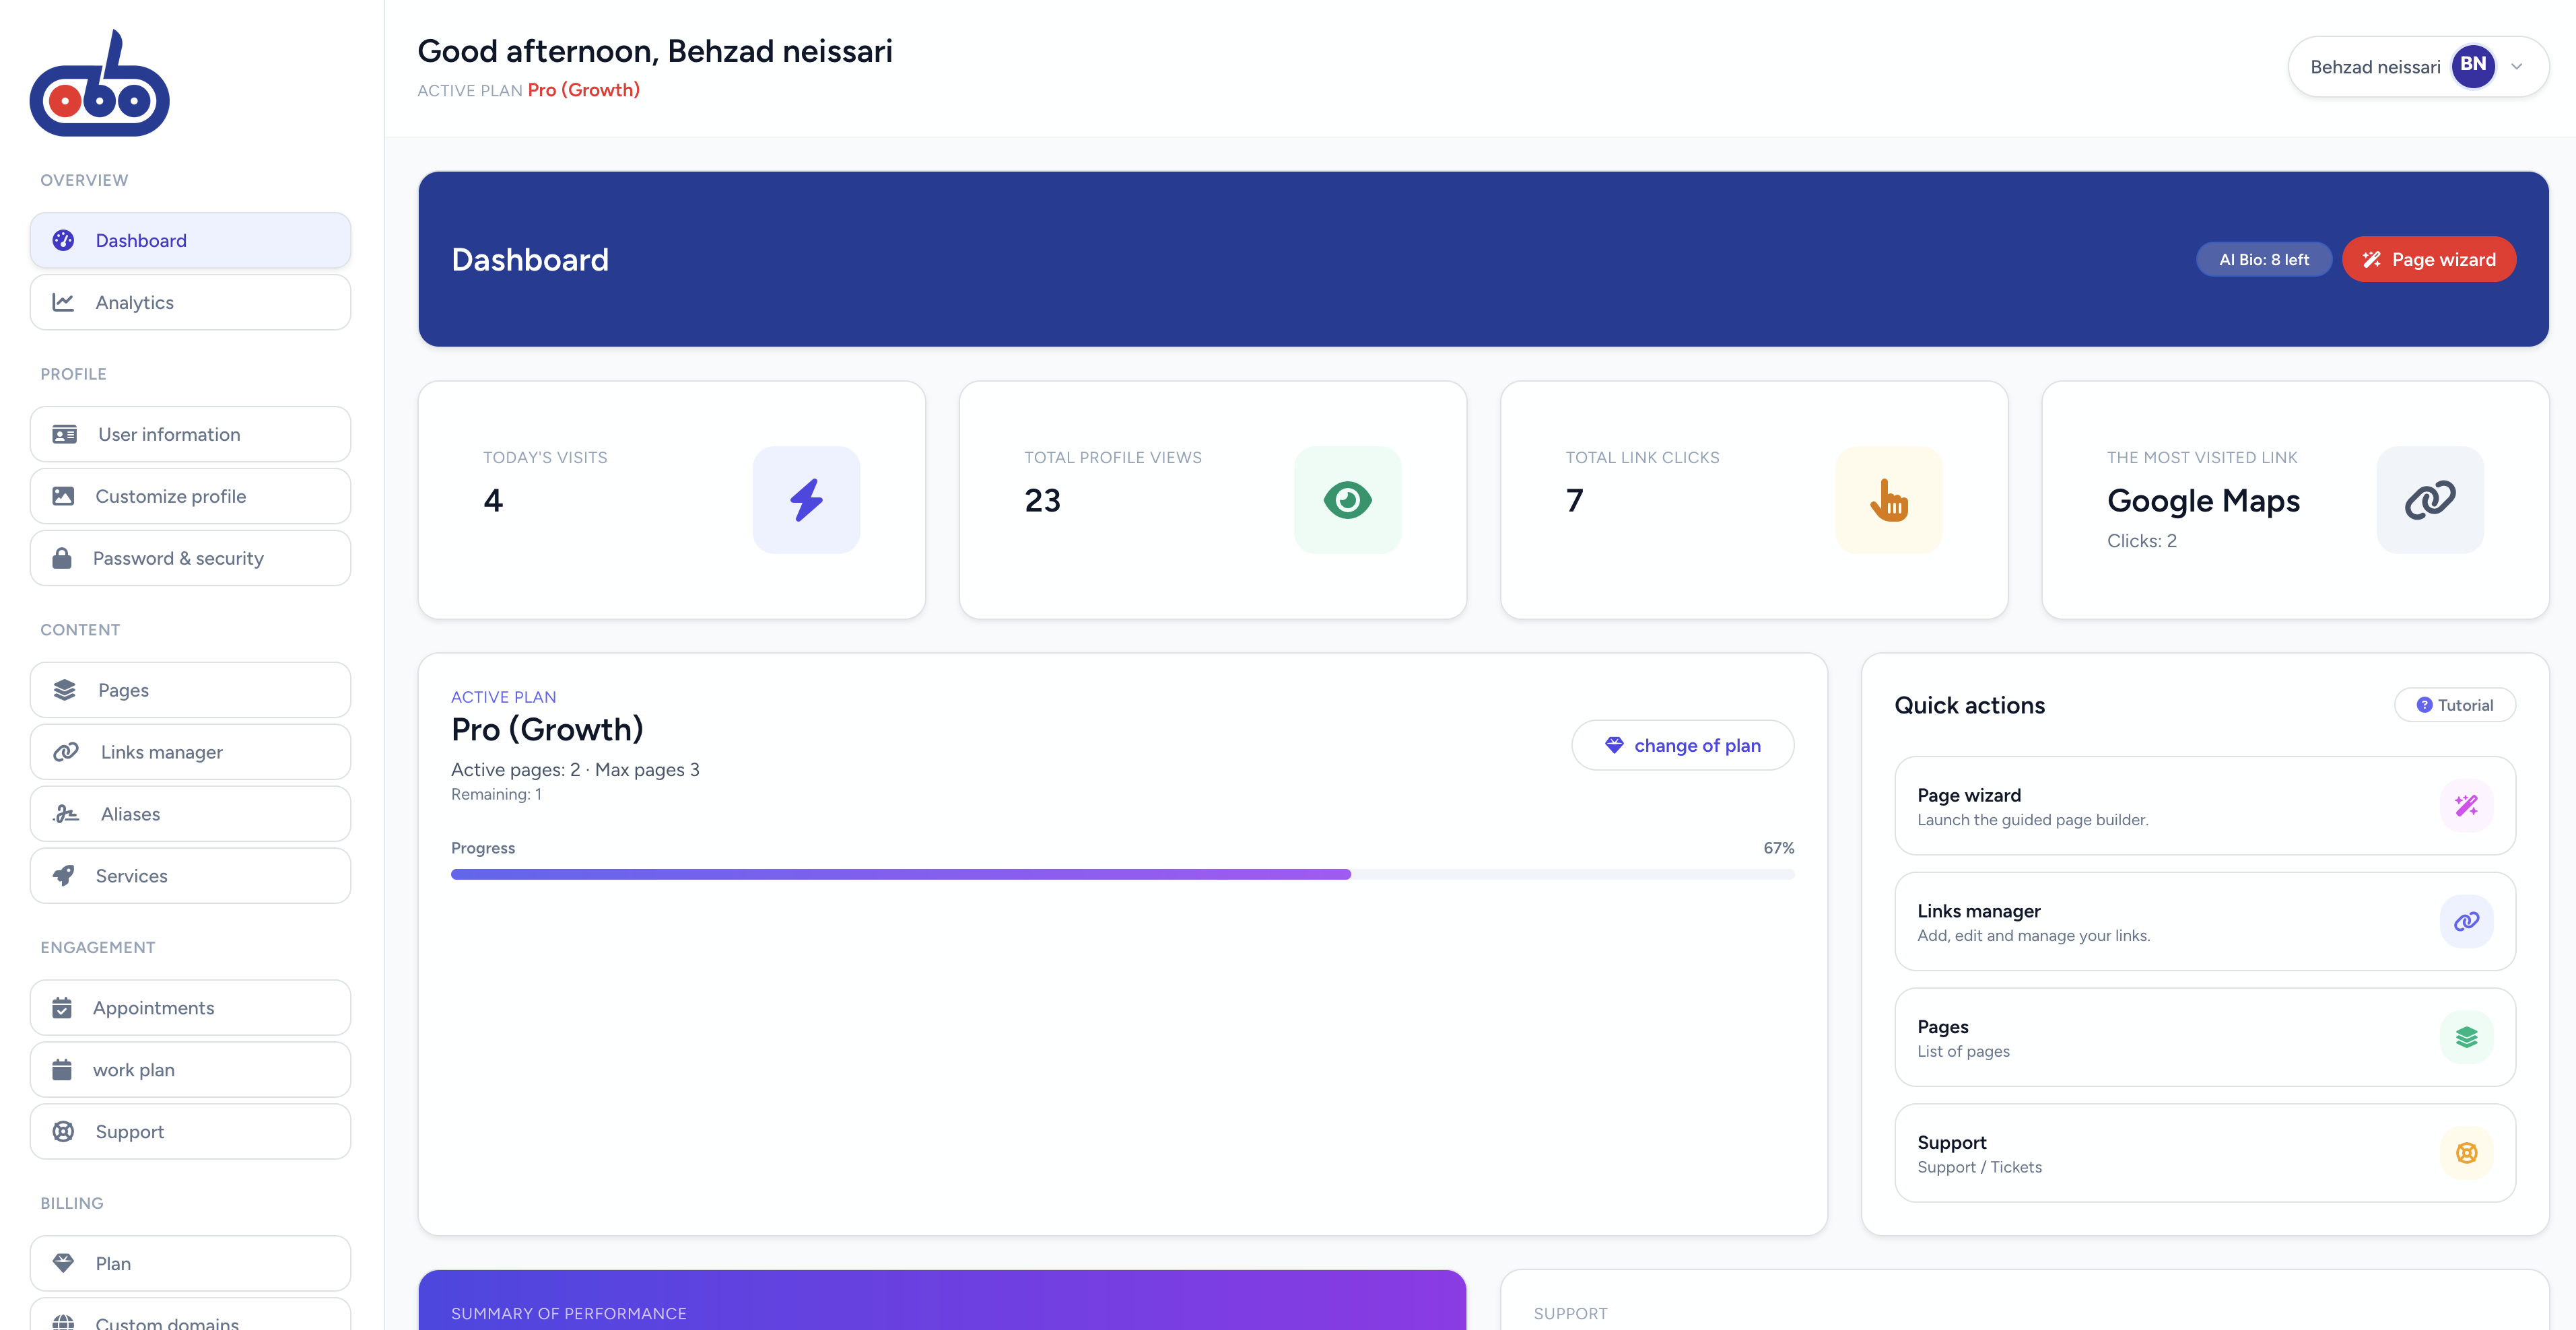The width and height of the screenshot is (2576, 1330).
Task: Open the change of plan selector
Action: [x=1682, y=744]
